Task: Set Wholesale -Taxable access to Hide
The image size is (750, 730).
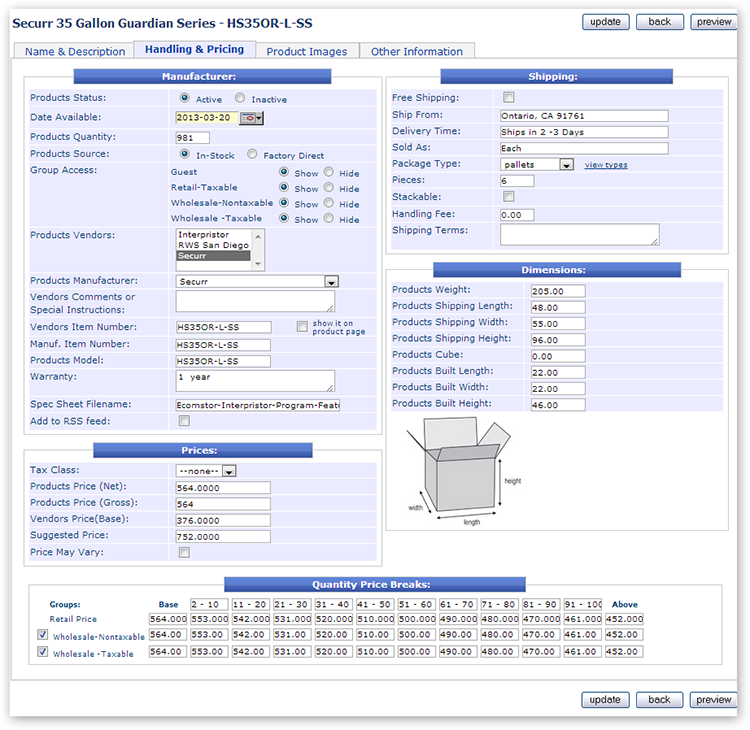Action: pyautogui.click(x=329, y=218)
